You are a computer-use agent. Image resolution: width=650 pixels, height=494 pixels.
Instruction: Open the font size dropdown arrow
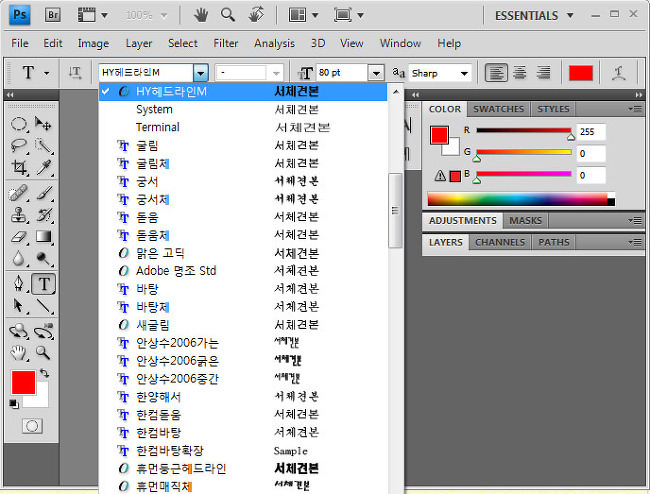376,73
